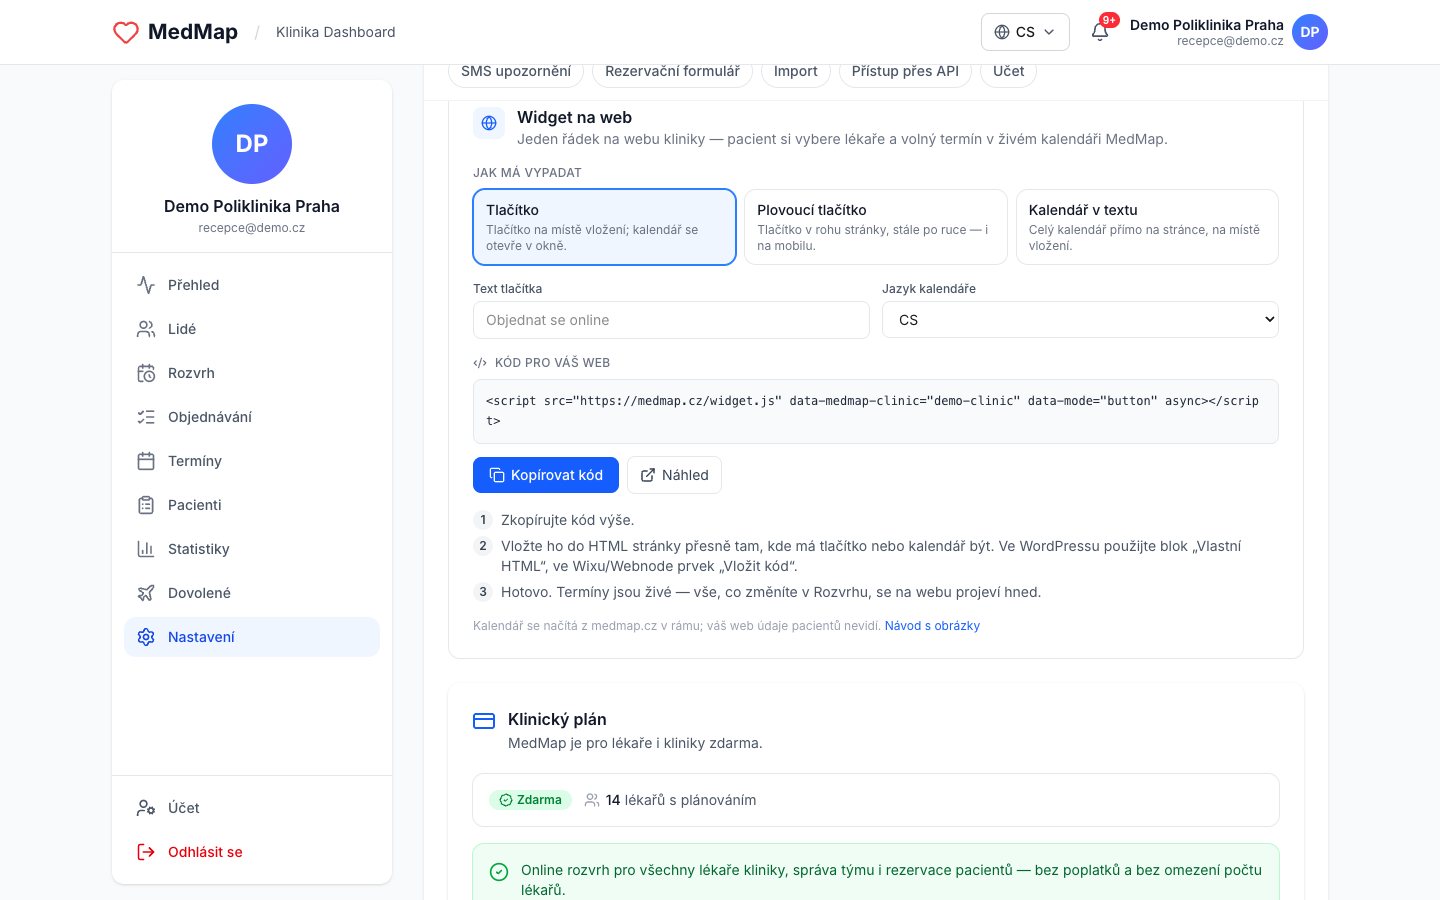Viewport: 1440px width, 900px height.
Task: Select the Kalendář v textu widget style
Action: (x=1147, y=227)
